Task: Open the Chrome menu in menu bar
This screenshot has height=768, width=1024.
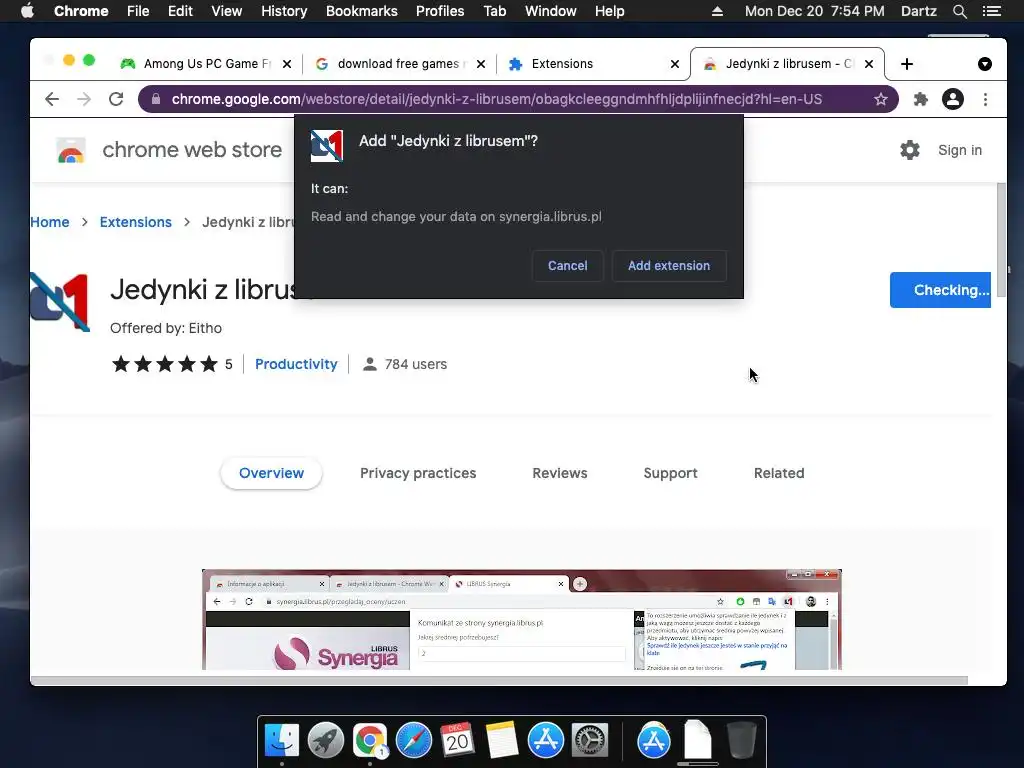Action: (x=81, y=11)
